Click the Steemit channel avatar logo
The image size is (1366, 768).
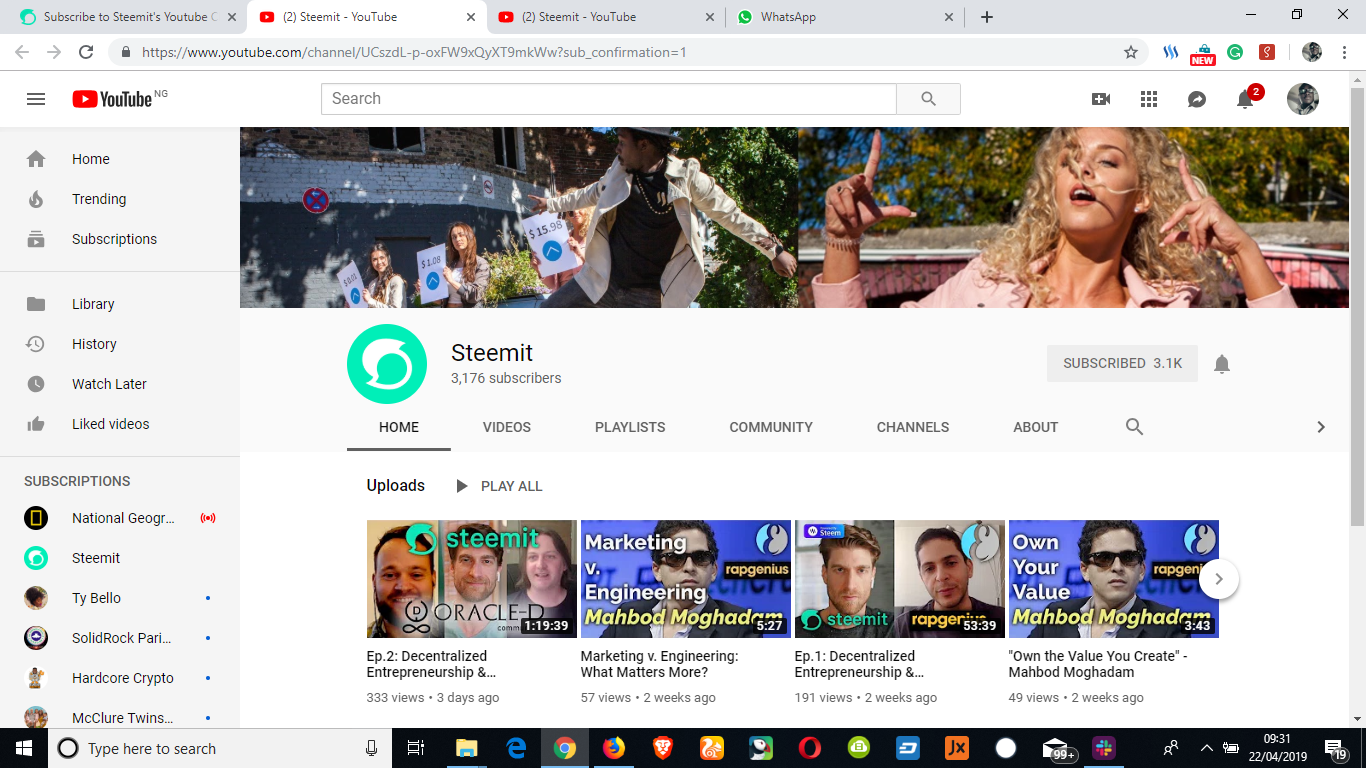pyautogui.click(x=387, y=364)
